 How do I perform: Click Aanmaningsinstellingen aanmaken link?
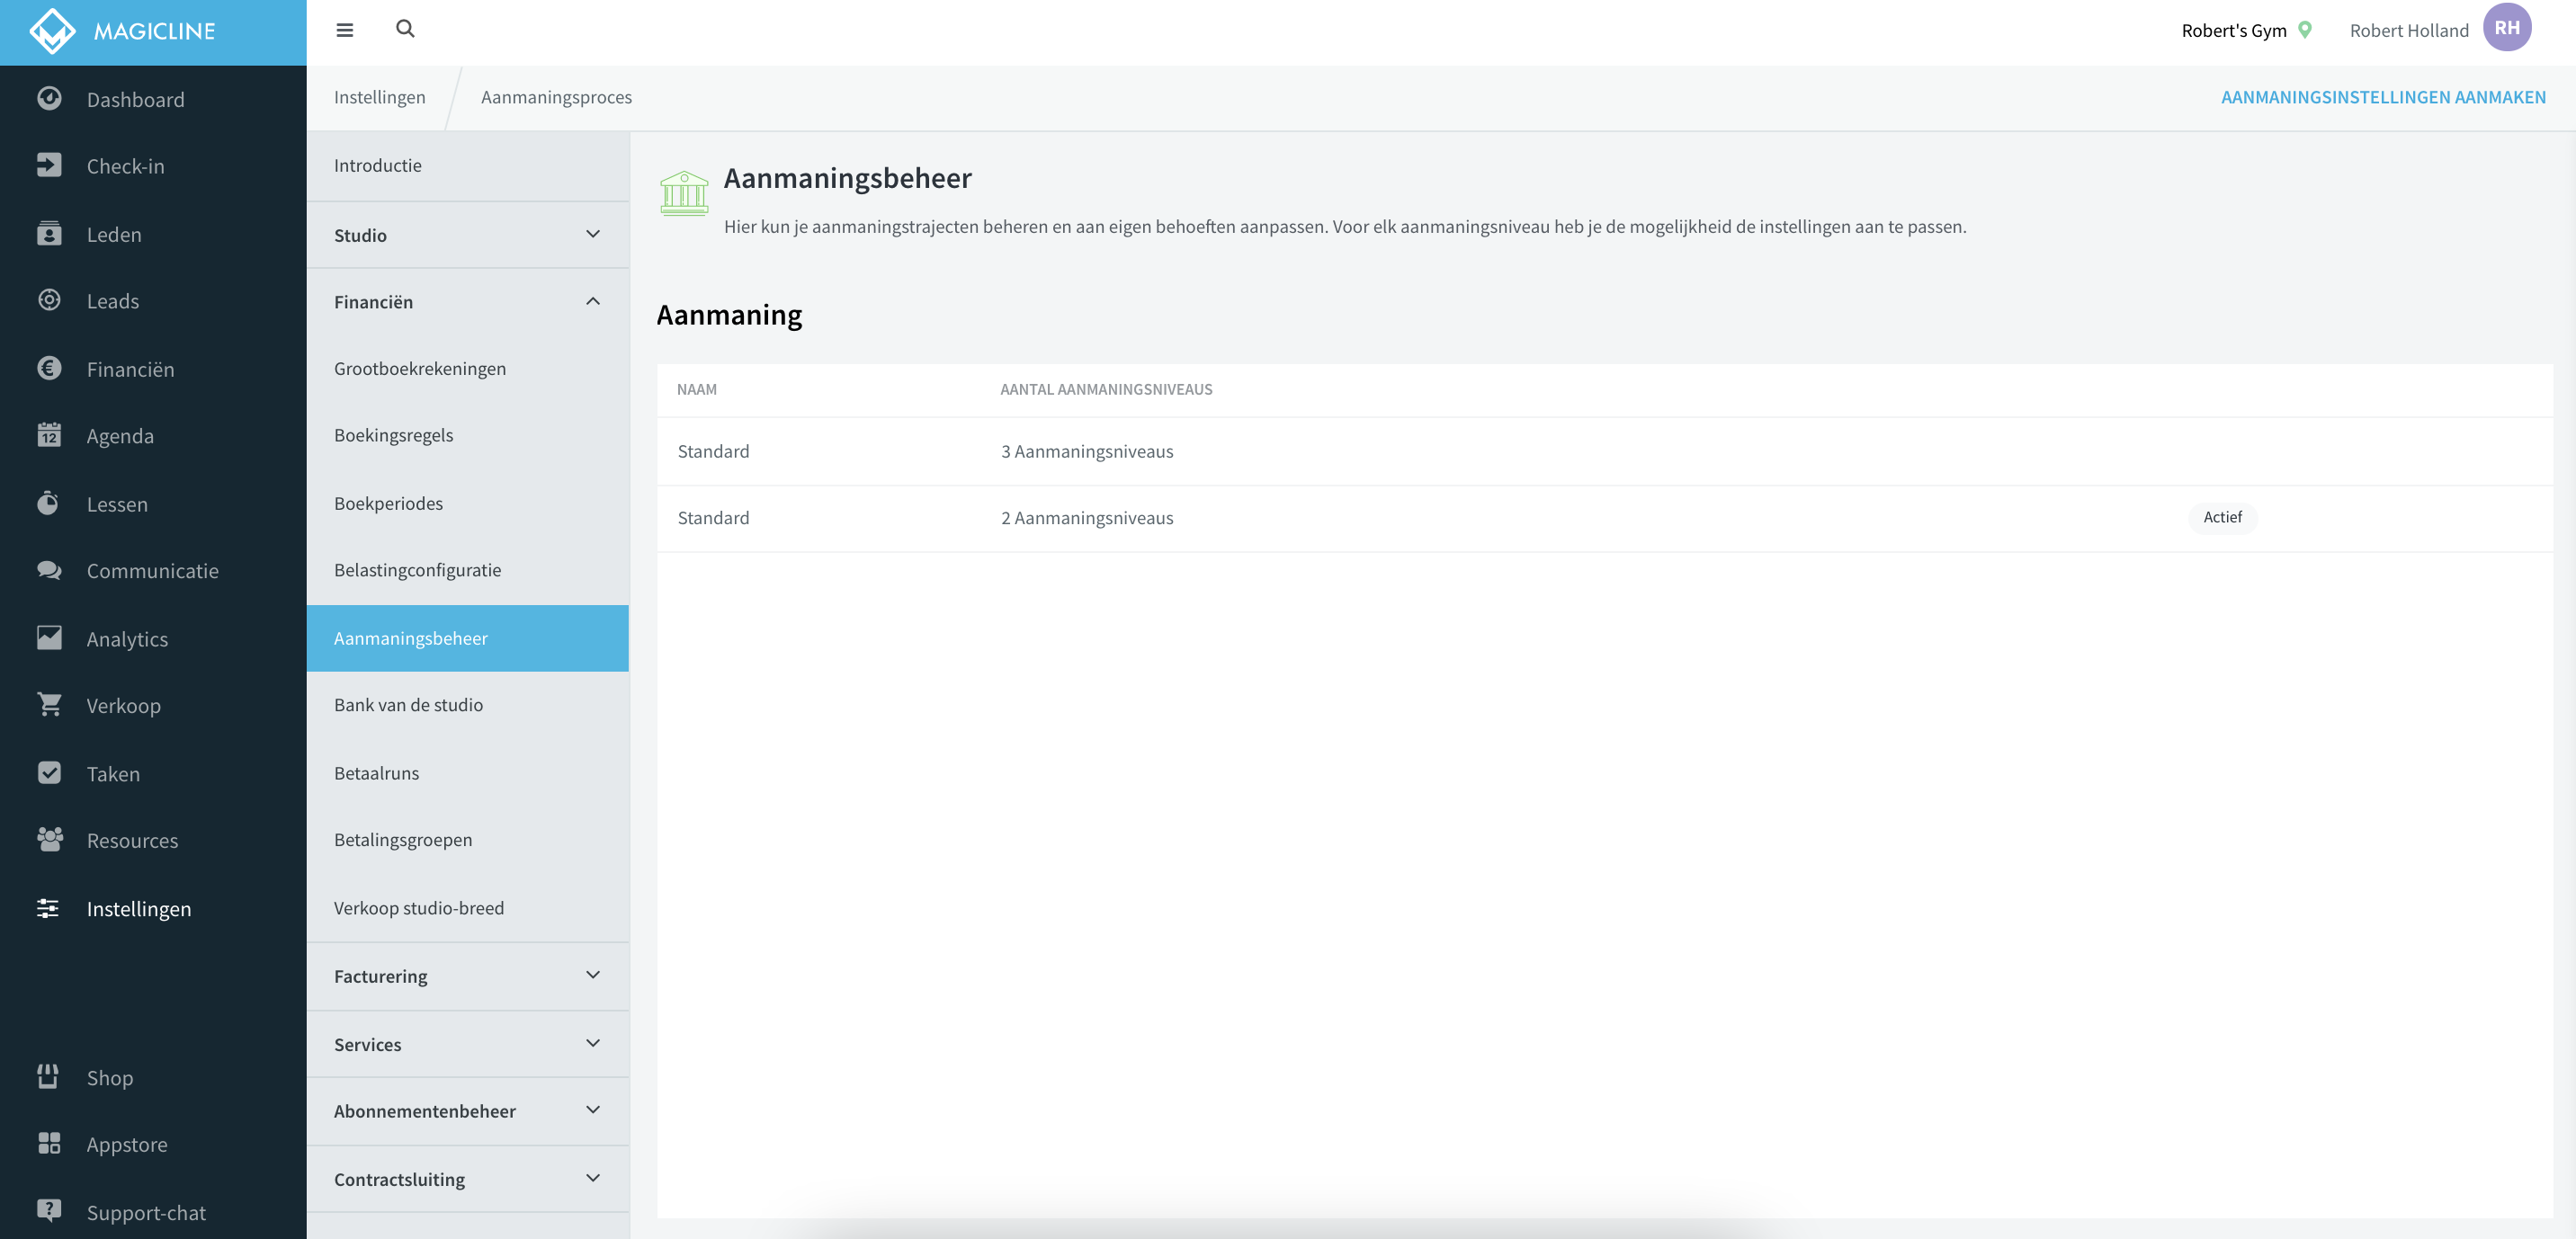click(x=2383, y=97)
